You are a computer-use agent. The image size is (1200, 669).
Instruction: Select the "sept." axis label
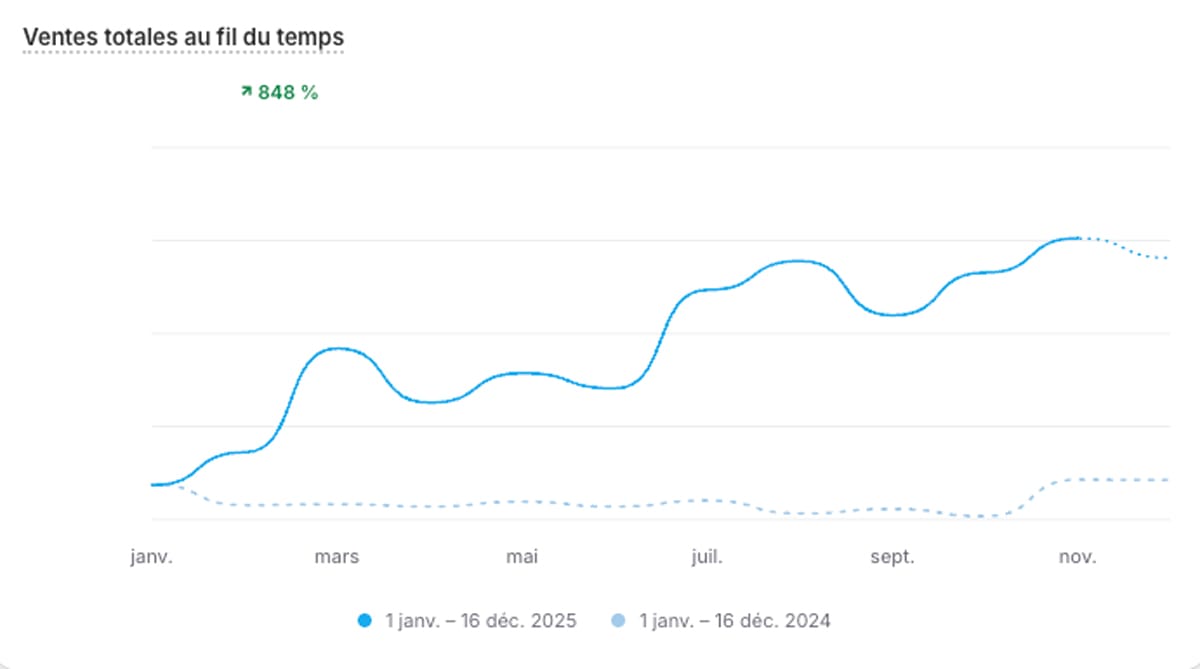[x=892, y=557]
